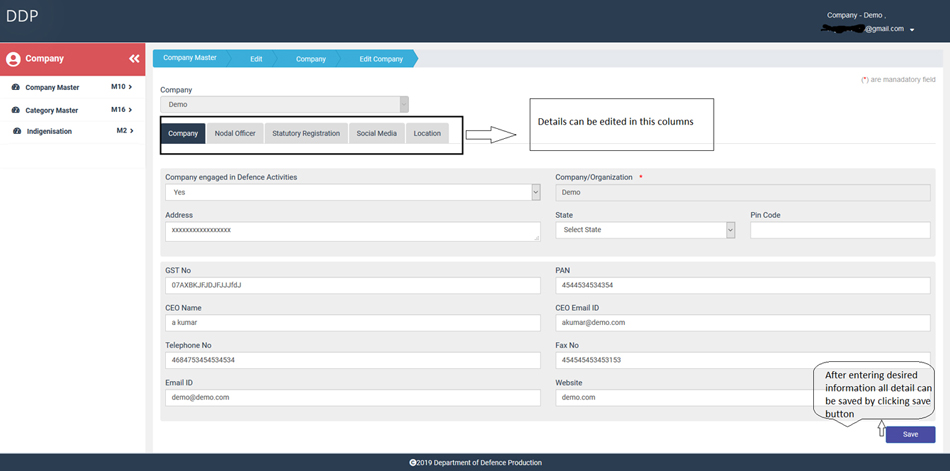Click the CEO Email ID field
Viewport: 950px width, 471px height.
click(742, 323)
